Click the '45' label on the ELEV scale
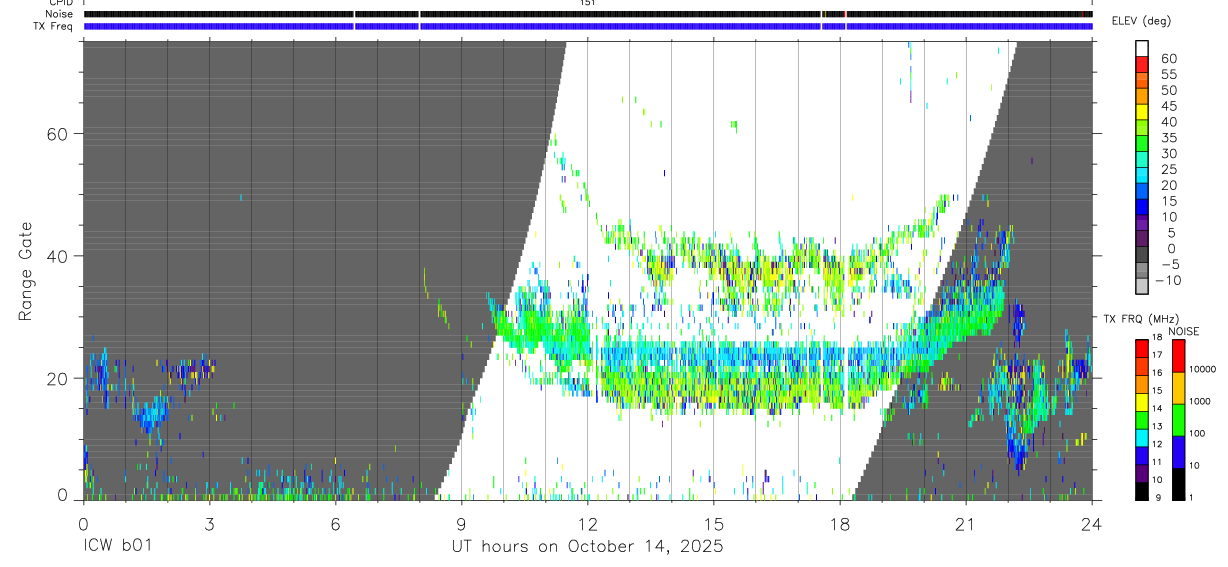The height and width of the screenshot is (567, 1228). point(1168,106)
